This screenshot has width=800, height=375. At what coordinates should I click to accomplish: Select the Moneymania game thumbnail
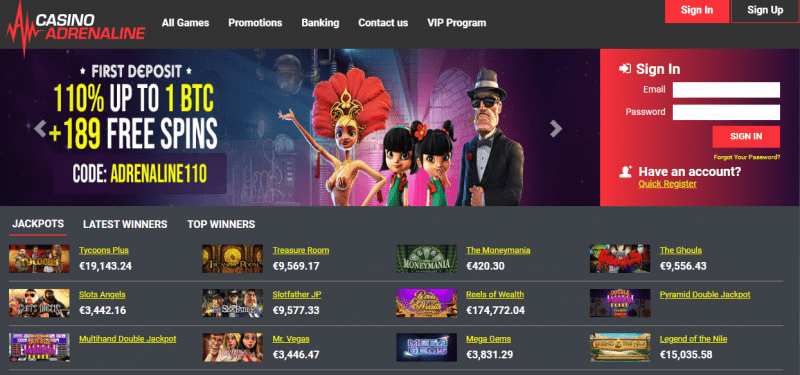[x=427, y=259]
